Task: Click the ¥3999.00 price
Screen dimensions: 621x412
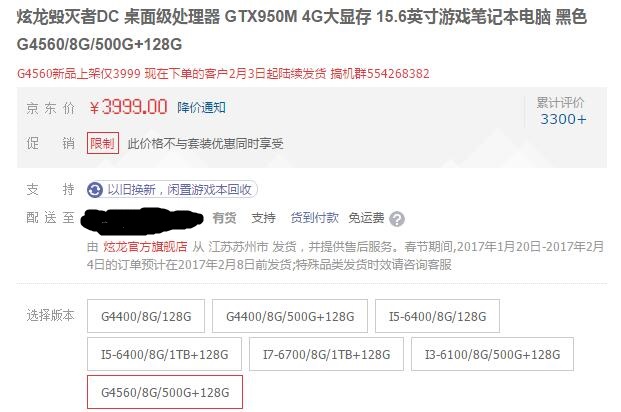Action: click(128, 107)
